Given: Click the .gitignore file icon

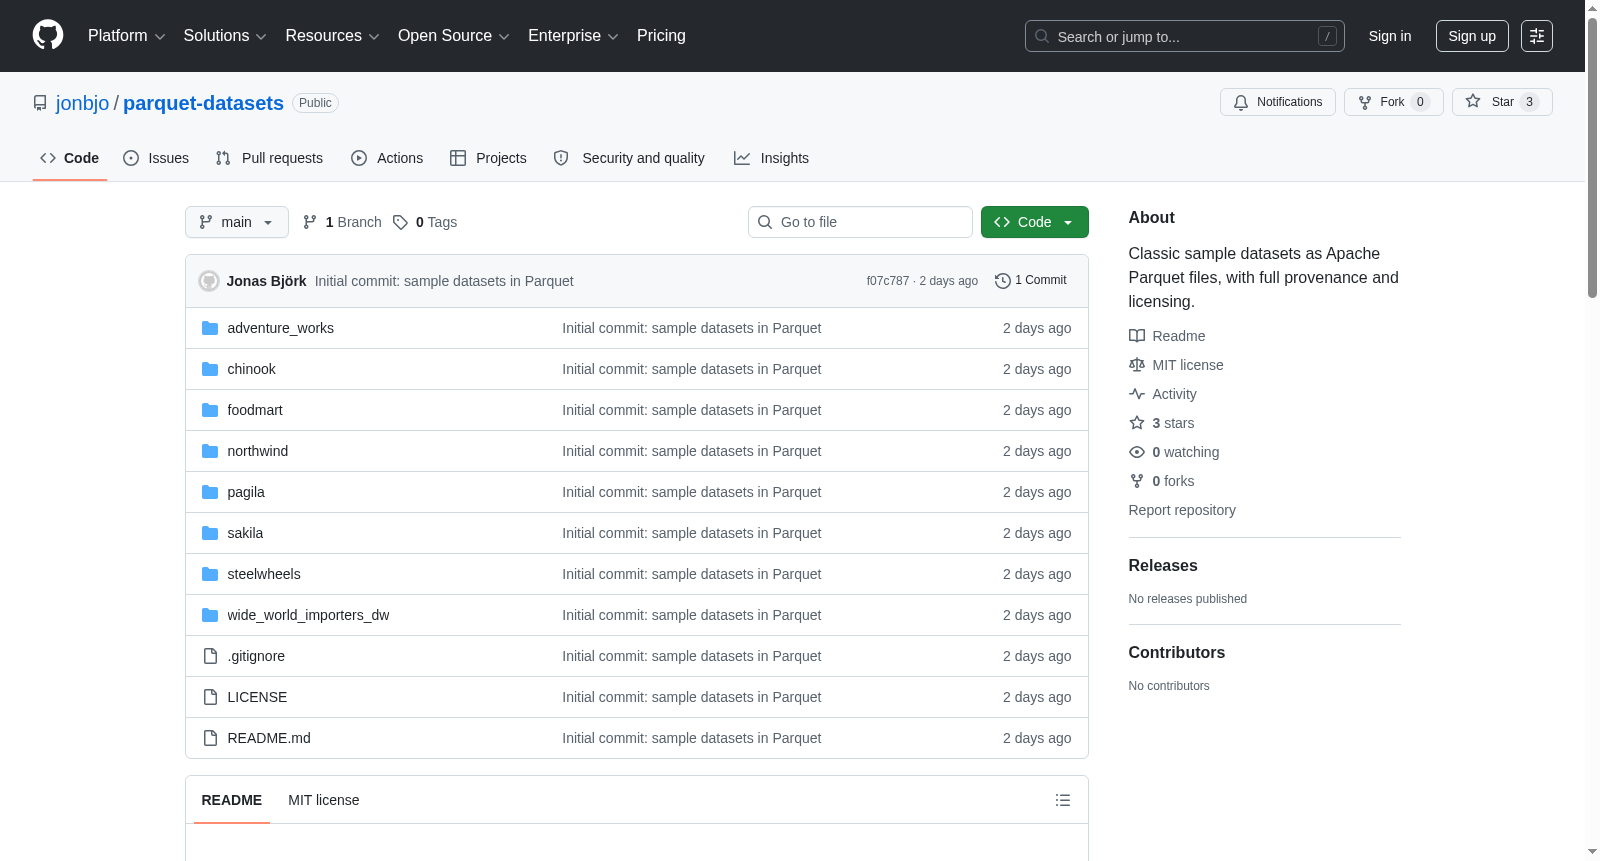Looking at the screenshot, I should click(210, 656).
